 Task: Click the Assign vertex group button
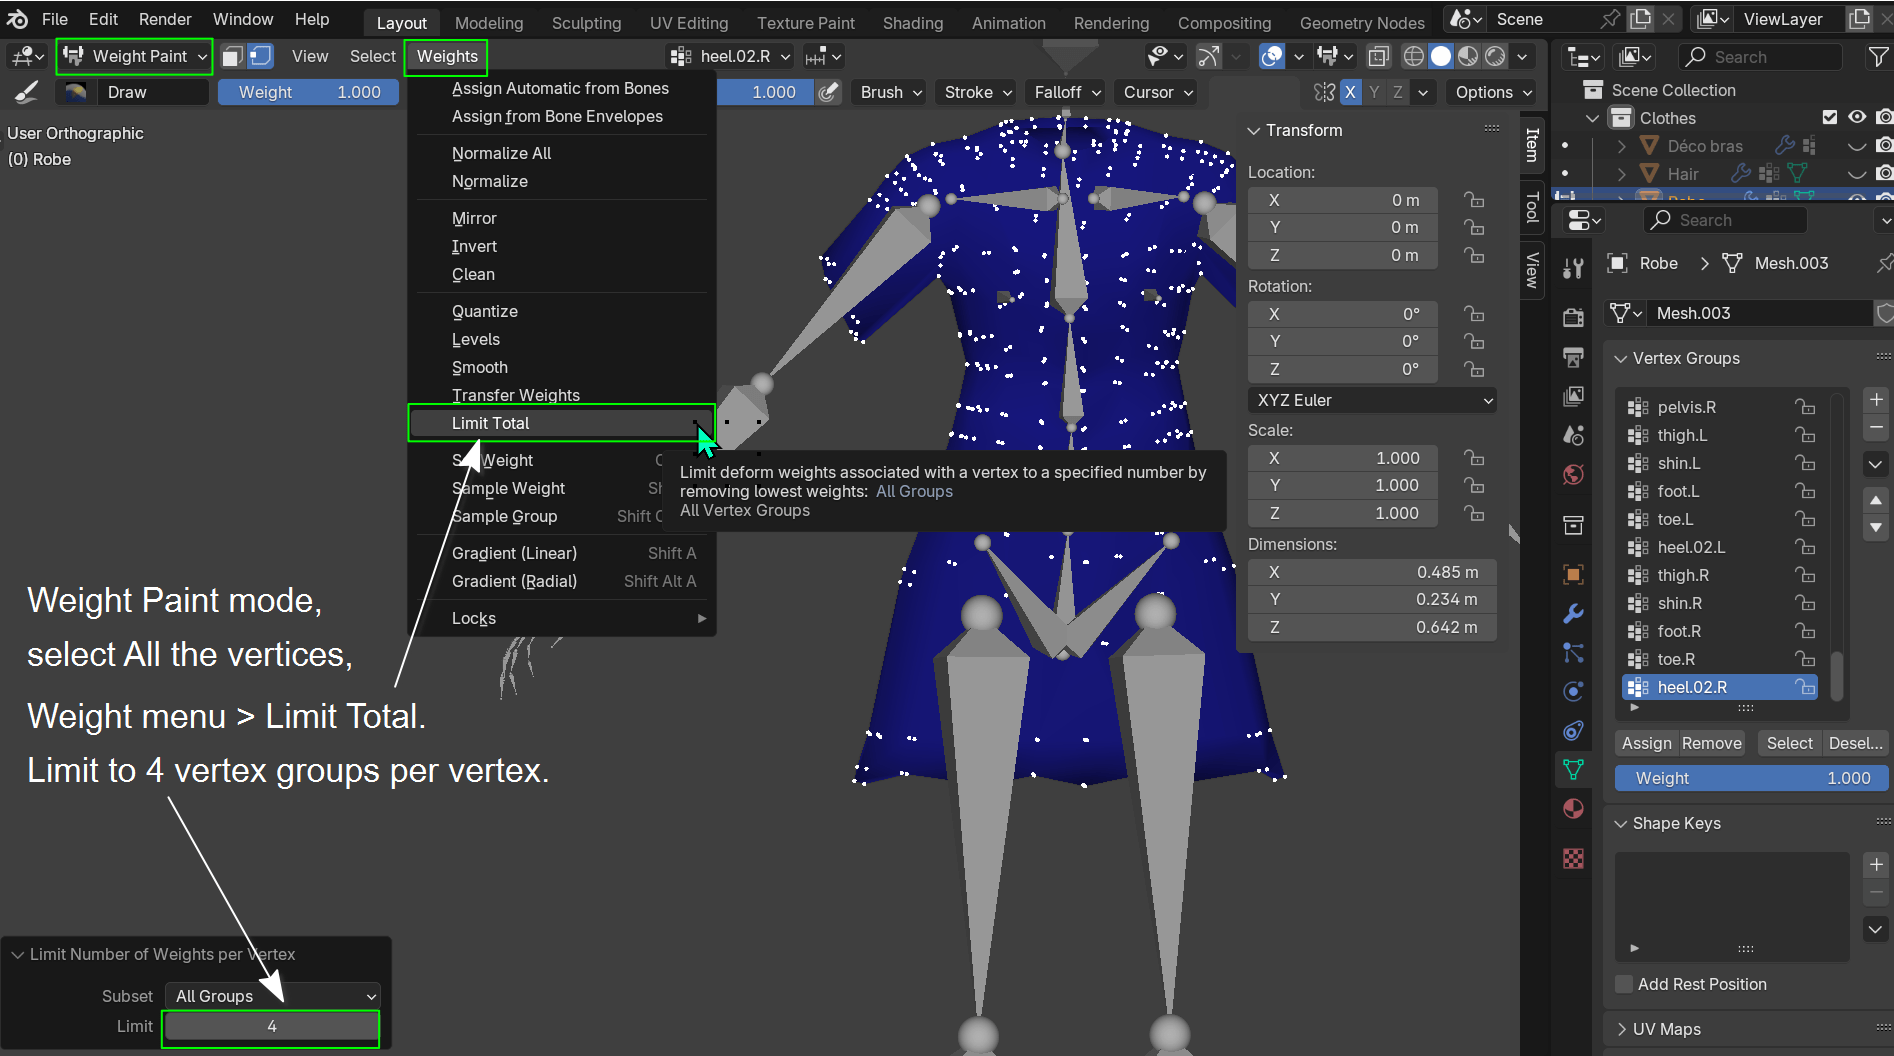click(1646, 743)
